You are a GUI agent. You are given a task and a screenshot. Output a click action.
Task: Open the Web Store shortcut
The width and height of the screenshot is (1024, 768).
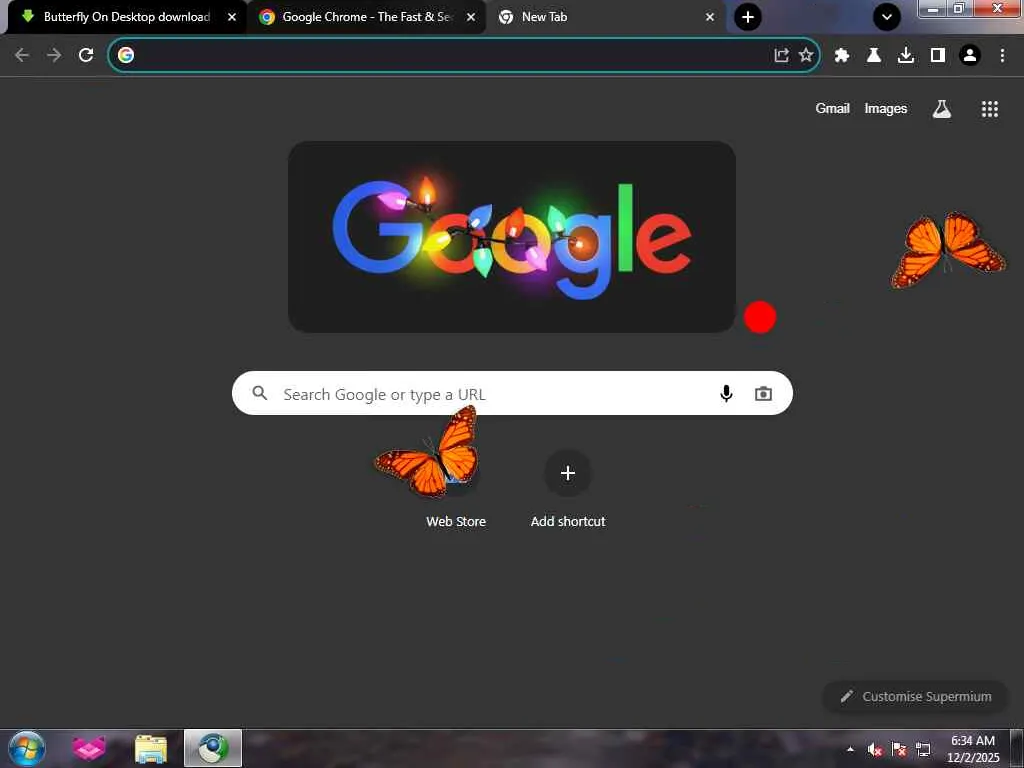pyautogui.click(x=456, y=488)
